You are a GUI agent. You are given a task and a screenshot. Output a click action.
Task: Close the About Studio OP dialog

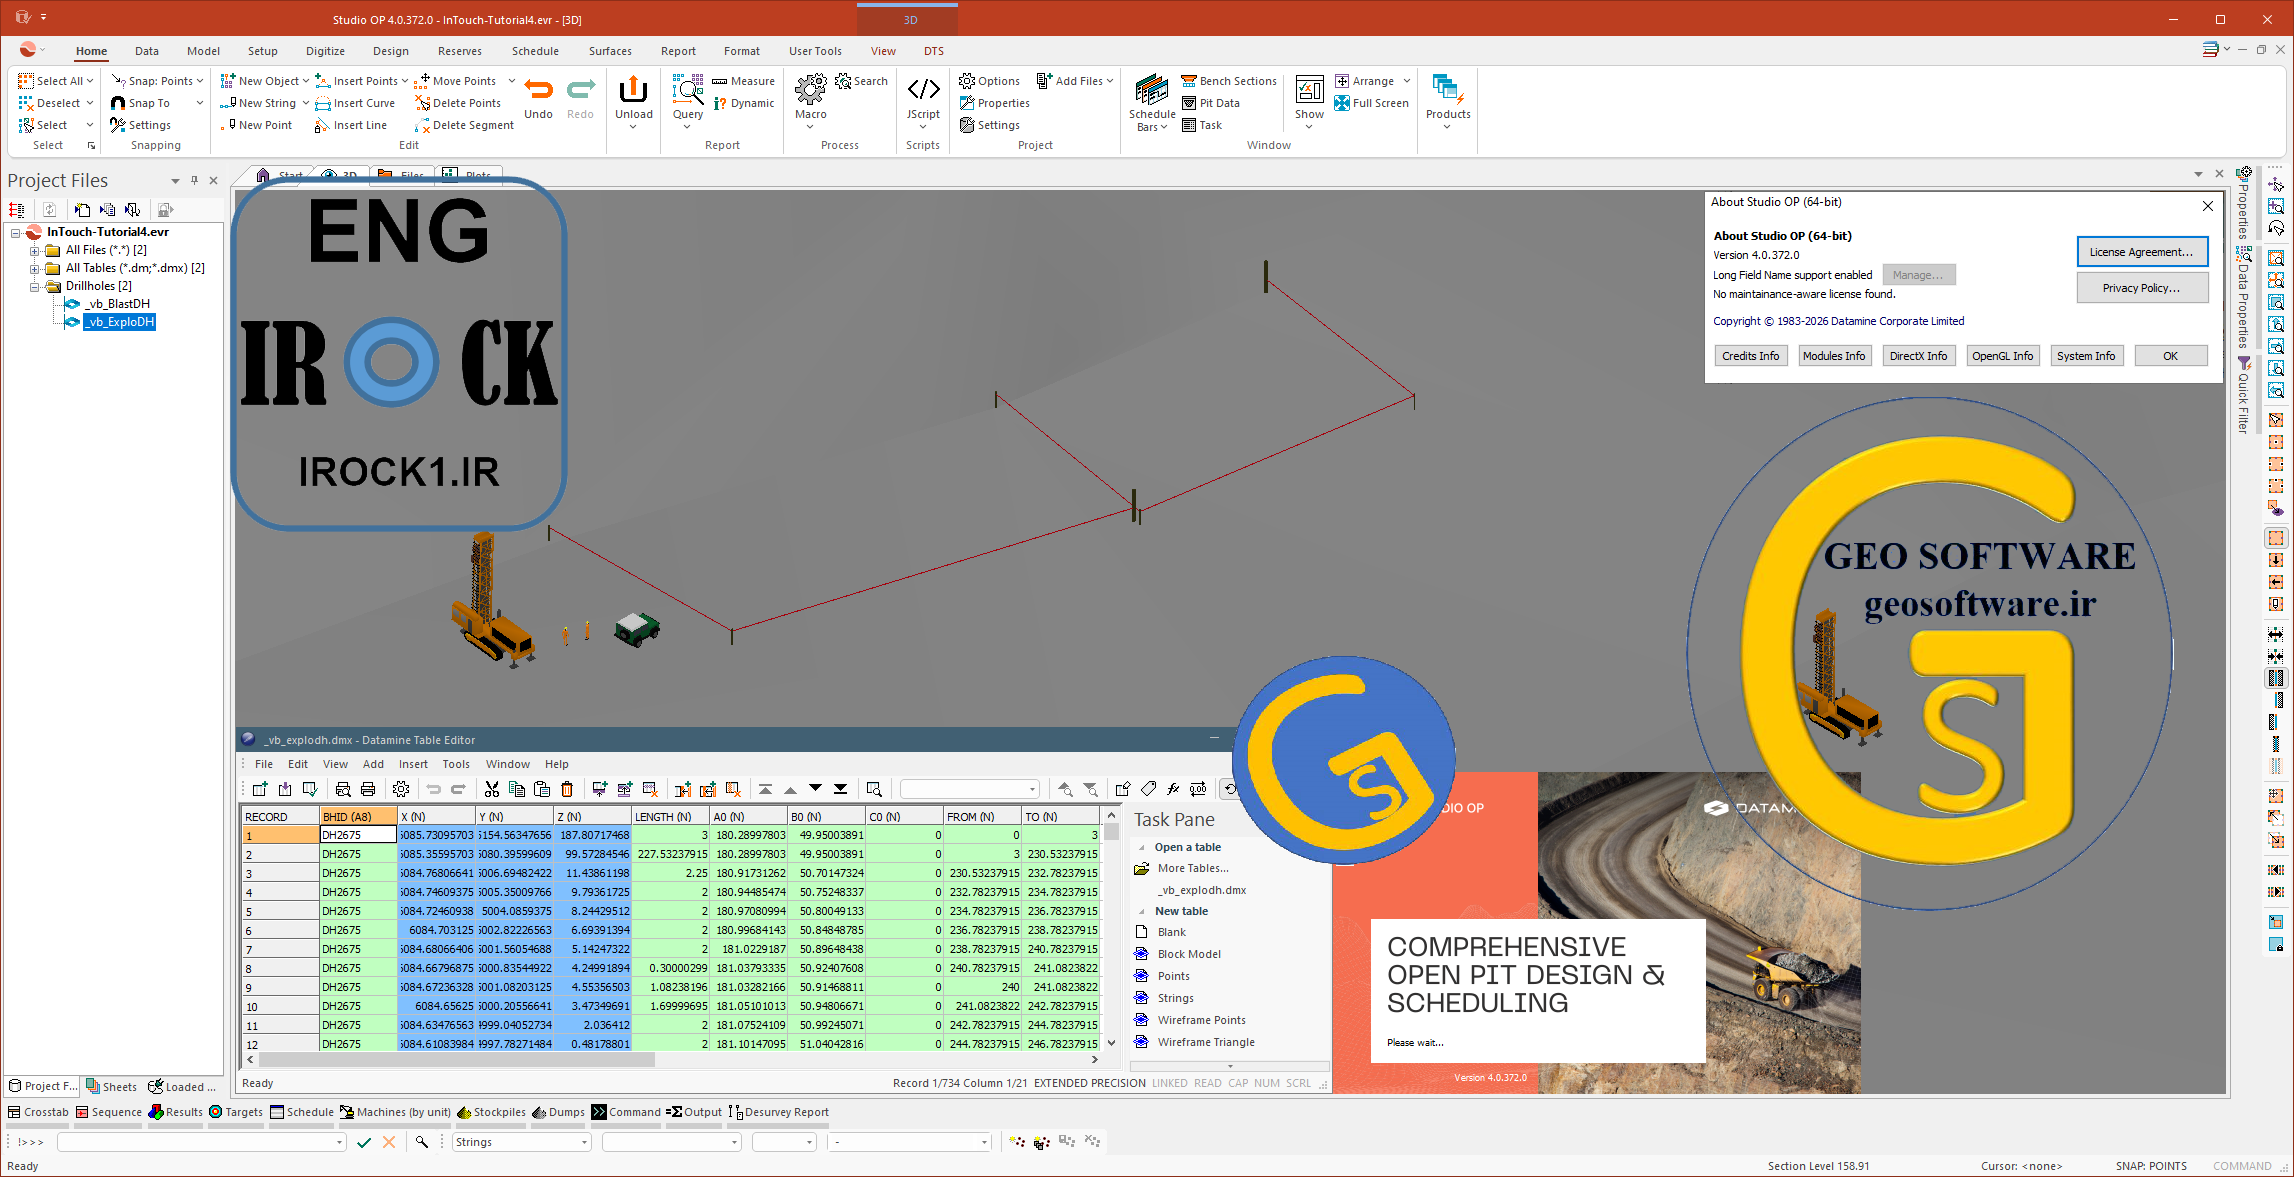tap(2207, 206)
